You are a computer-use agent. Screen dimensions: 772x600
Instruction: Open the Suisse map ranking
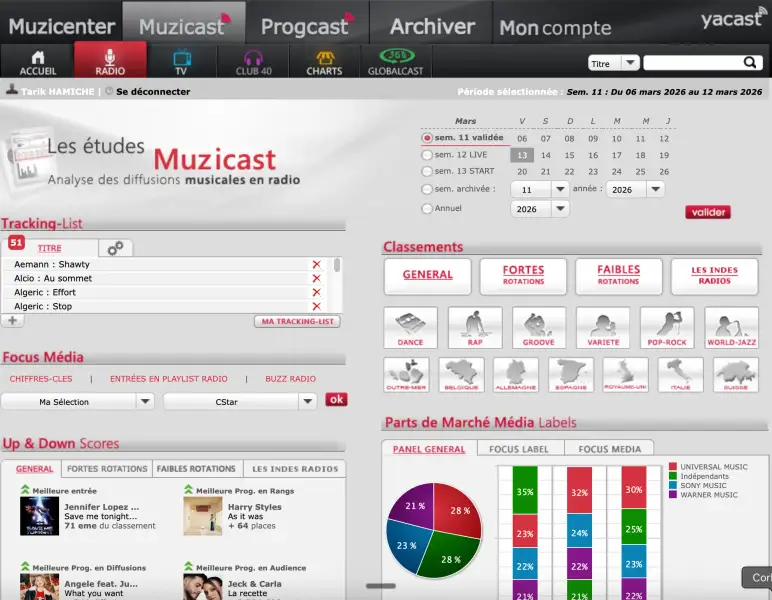[736, 375]
